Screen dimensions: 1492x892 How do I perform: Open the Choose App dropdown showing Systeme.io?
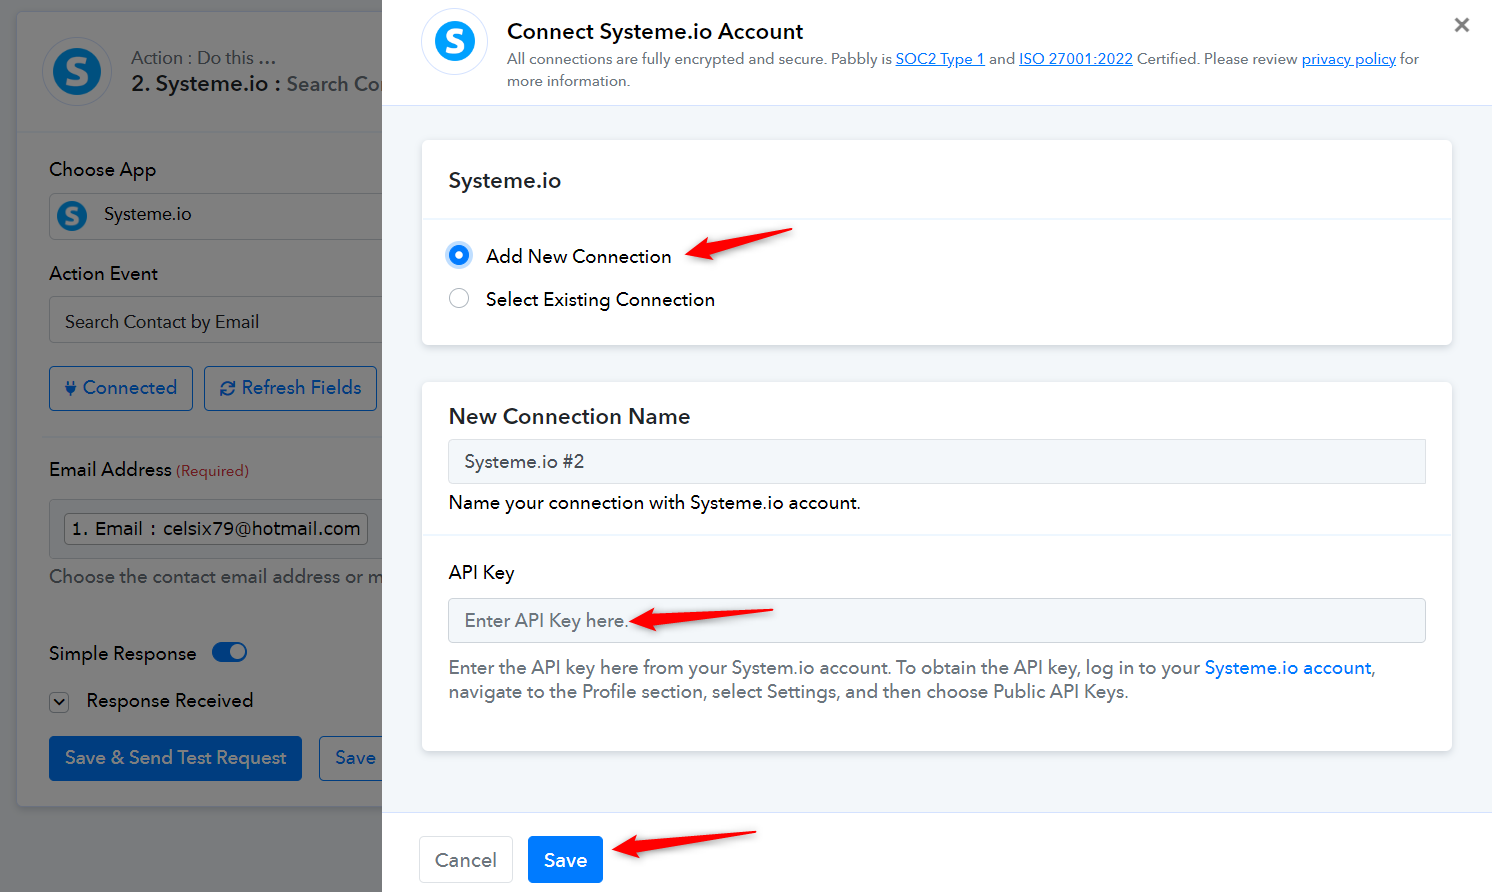[x=216, y=216]
